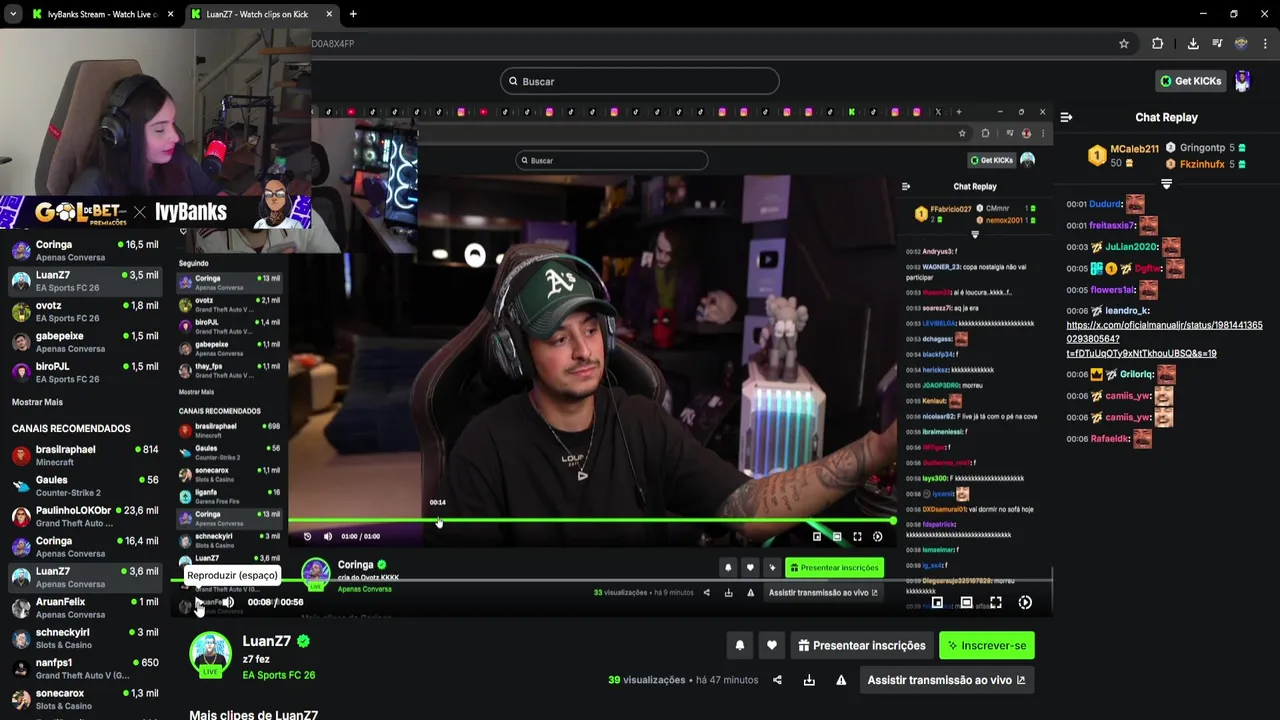The width and height of the screenshot is (1280, 720).
Task: Click the Mais clipes de LuanZ7 heading
Action: [254, 715]
